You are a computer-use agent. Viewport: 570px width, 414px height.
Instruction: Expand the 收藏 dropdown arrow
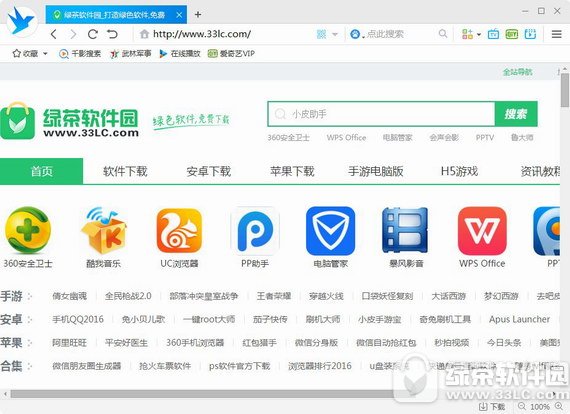click(x=45, y=54)
